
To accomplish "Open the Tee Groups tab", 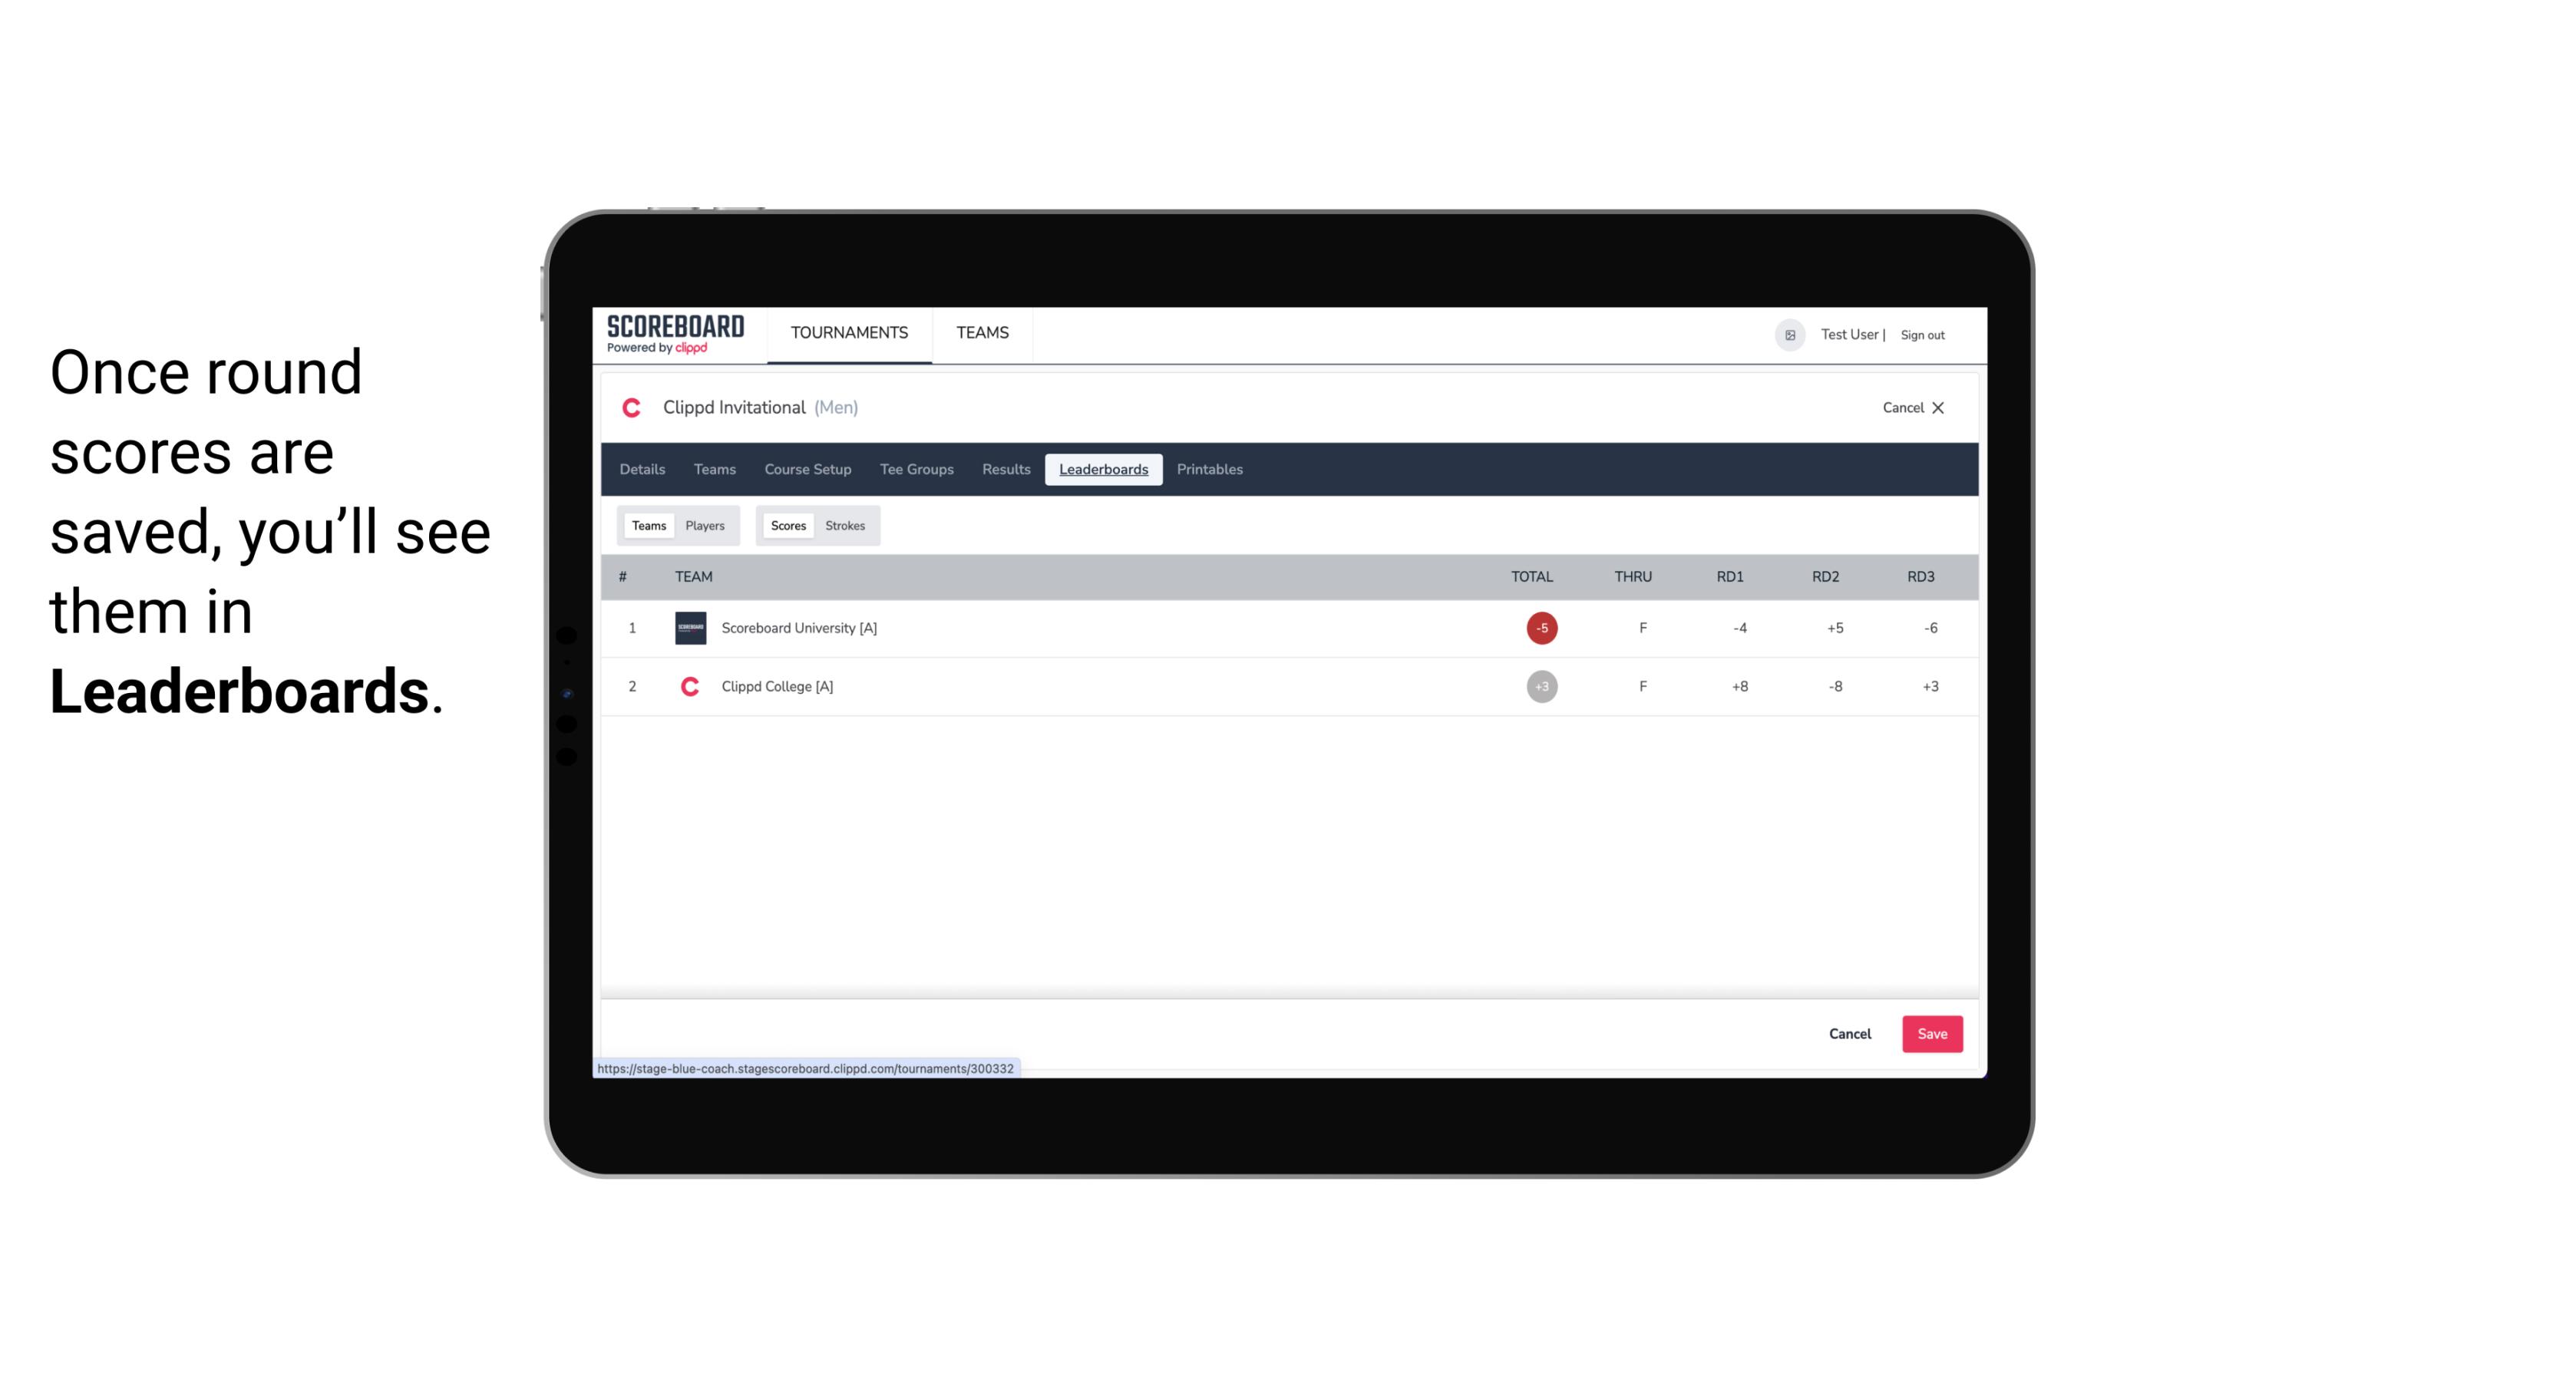I will (x=915, y=470).
